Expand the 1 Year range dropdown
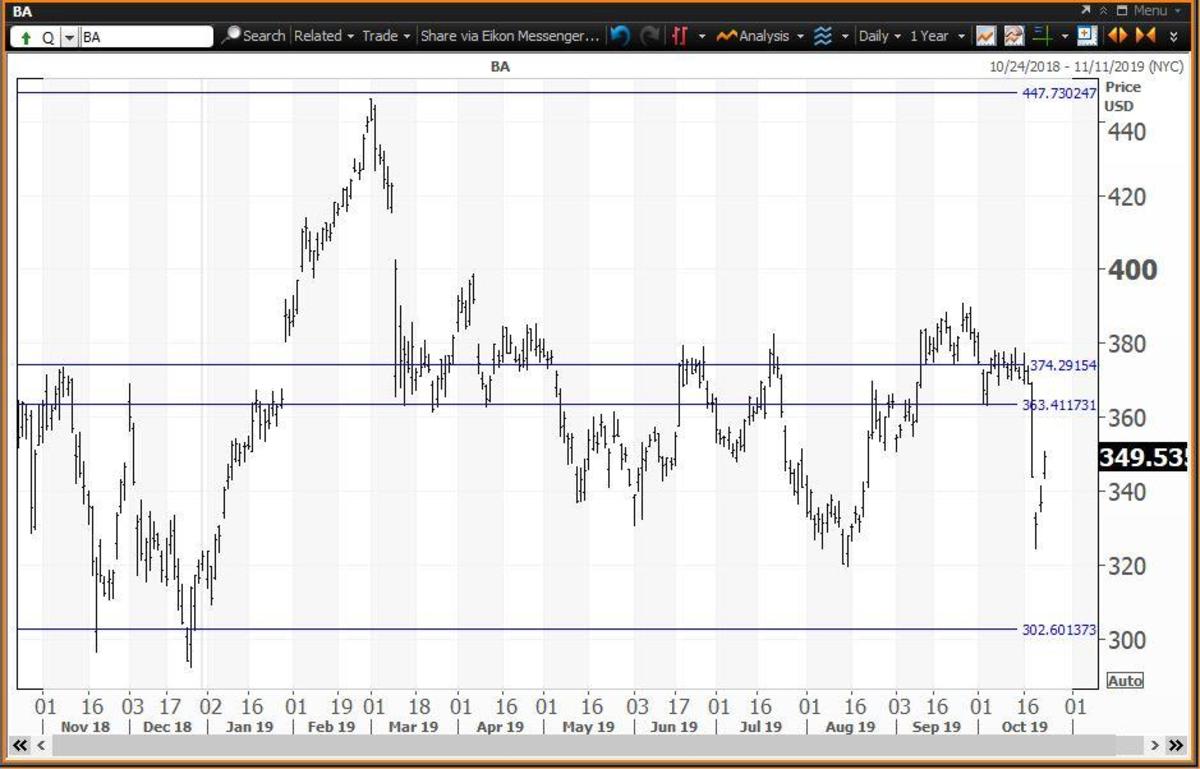Viewport: 1200px width, 769px height. point(937,36)
